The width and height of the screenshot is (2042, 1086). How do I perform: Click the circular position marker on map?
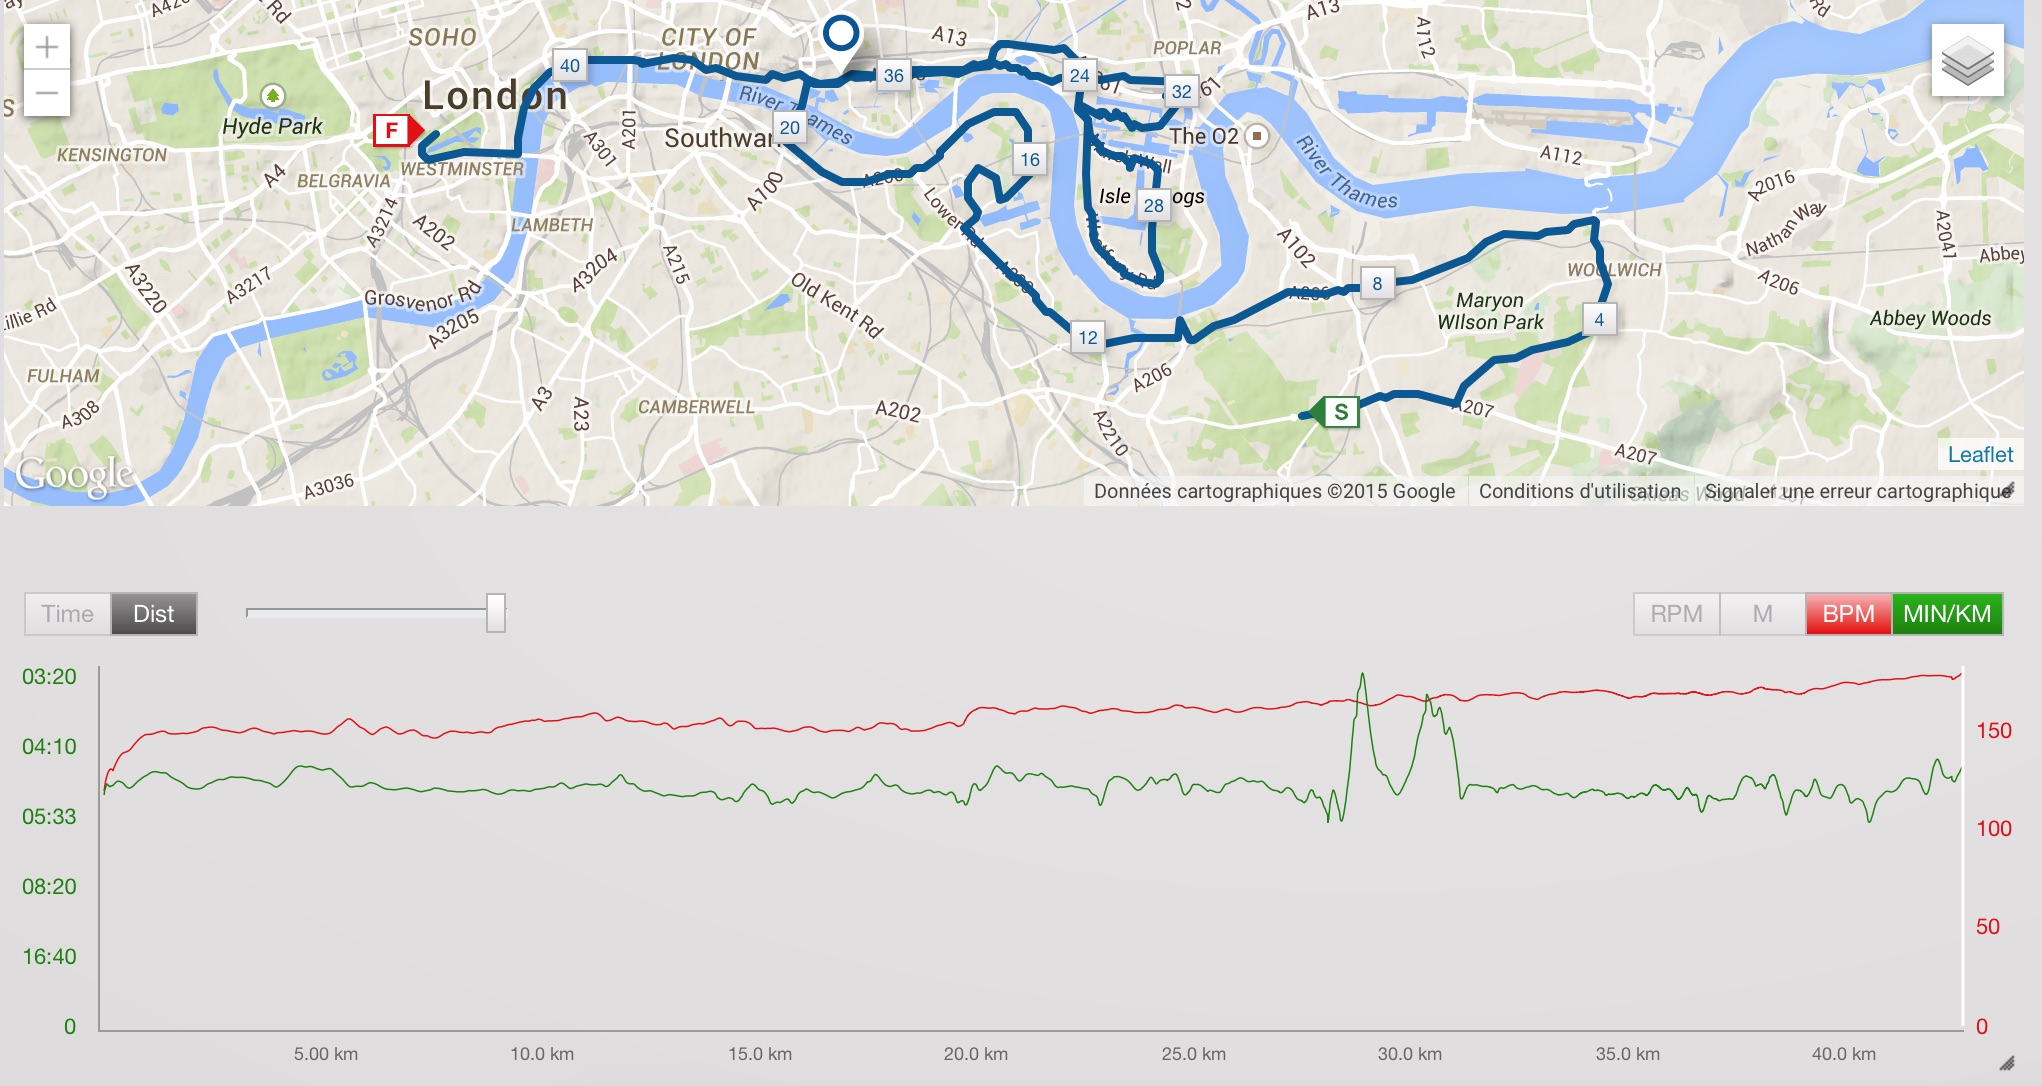point(841,34)
